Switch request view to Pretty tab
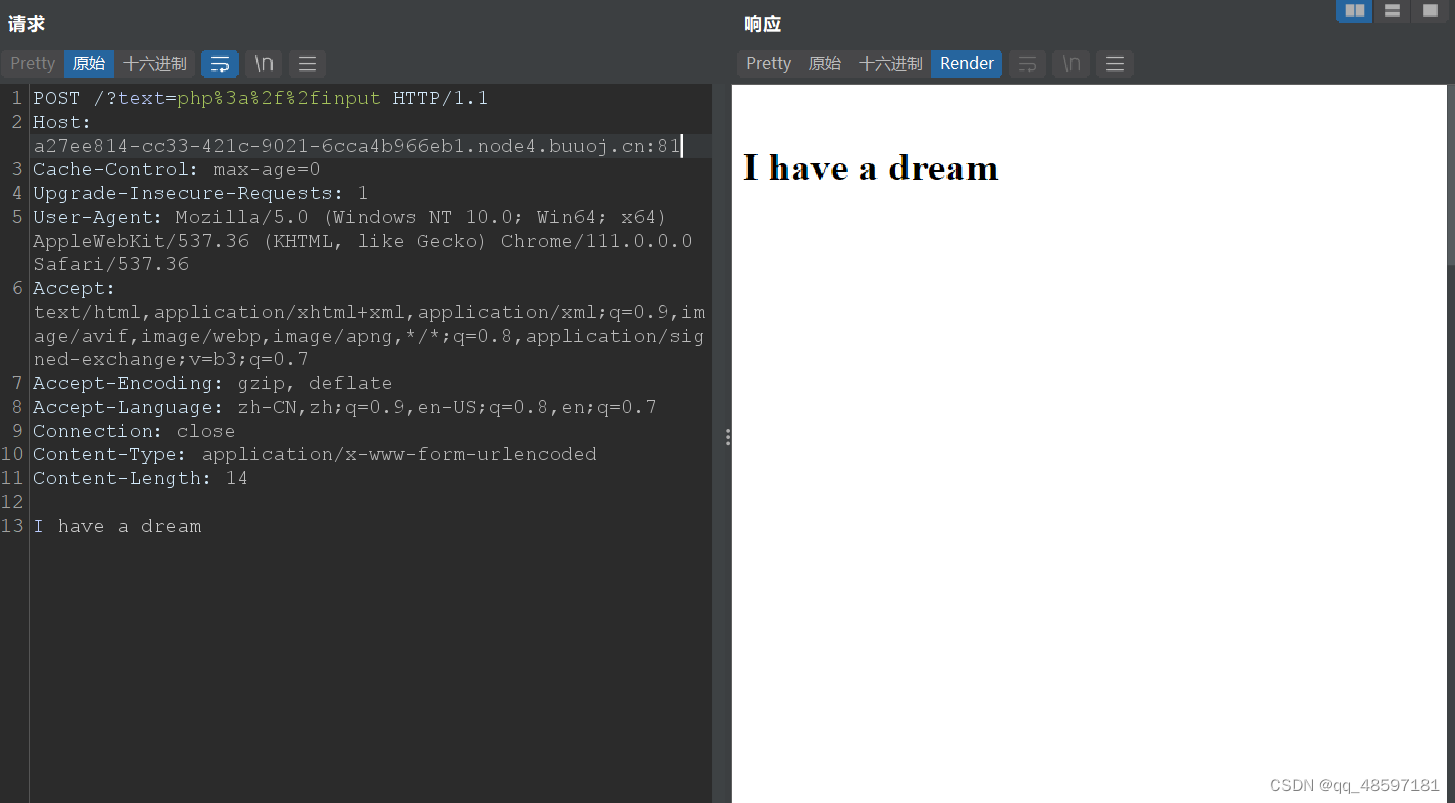Viewport: 1455px width, 803px height. click(x=33, y=63)
